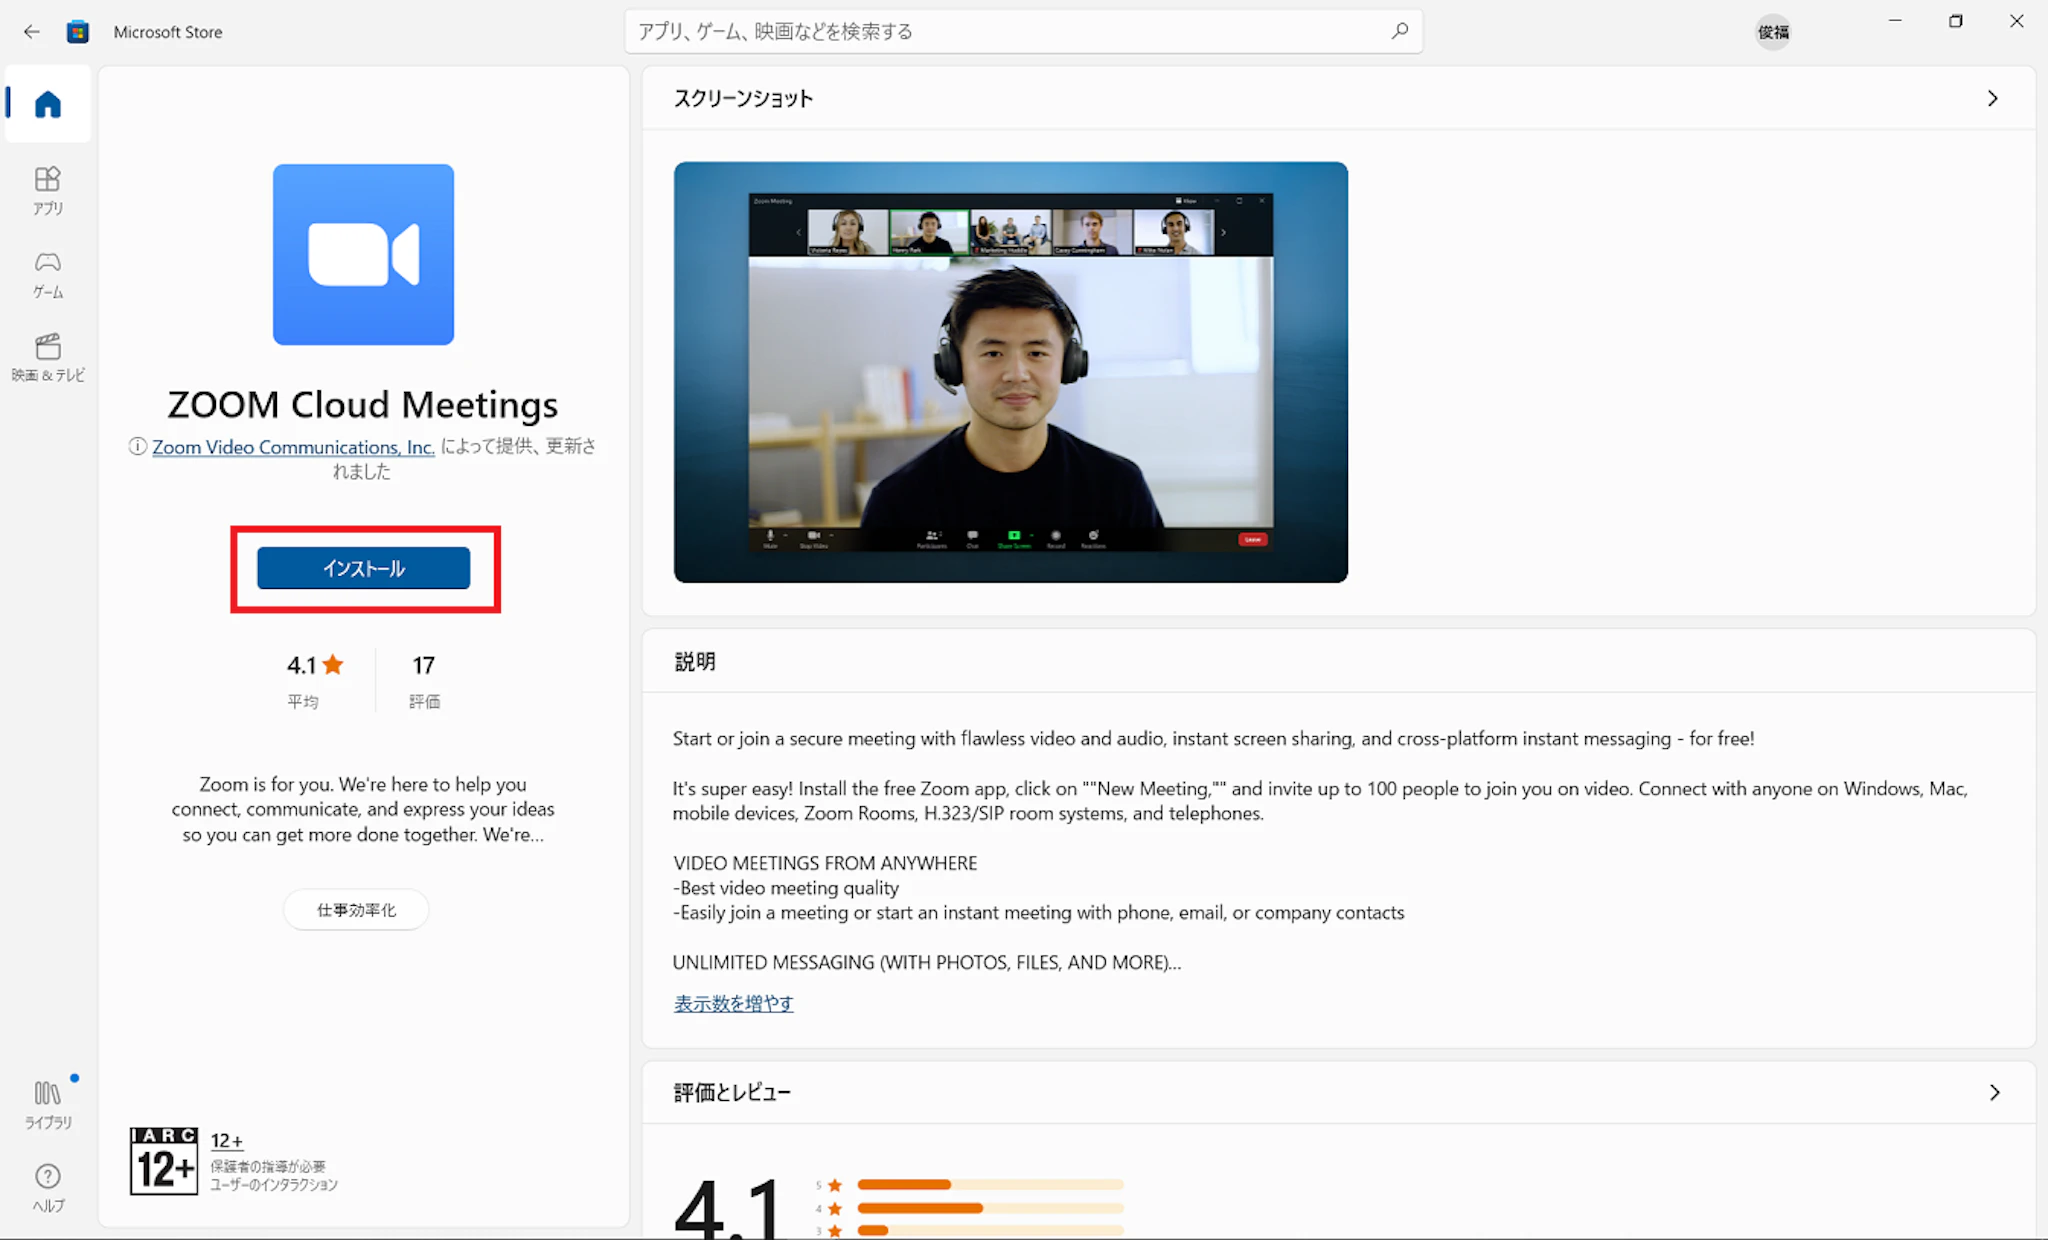Focus the store search input field
2048x1240 pixels.
click(1000, 32)
